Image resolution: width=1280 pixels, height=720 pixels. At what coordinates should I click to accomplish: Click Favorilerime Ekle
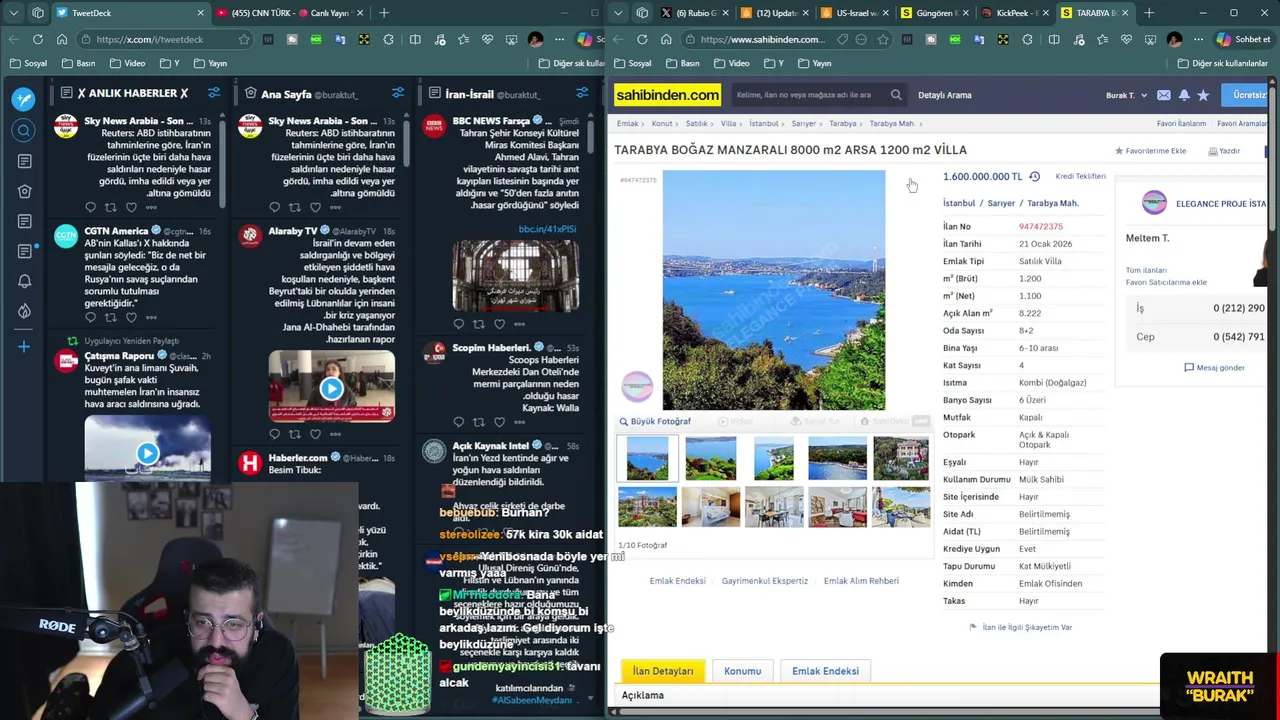[1150, 151]
